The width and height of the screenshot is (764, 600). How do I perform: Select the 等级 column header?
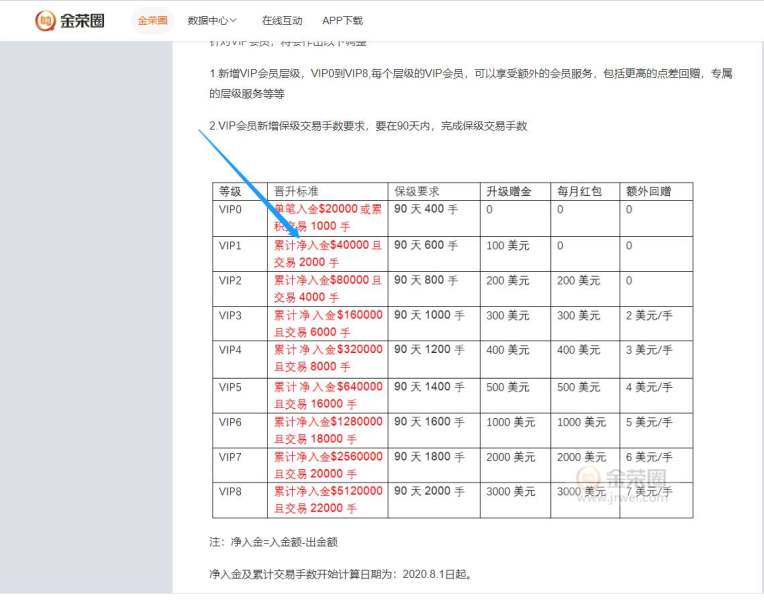(x=240, y=191)
